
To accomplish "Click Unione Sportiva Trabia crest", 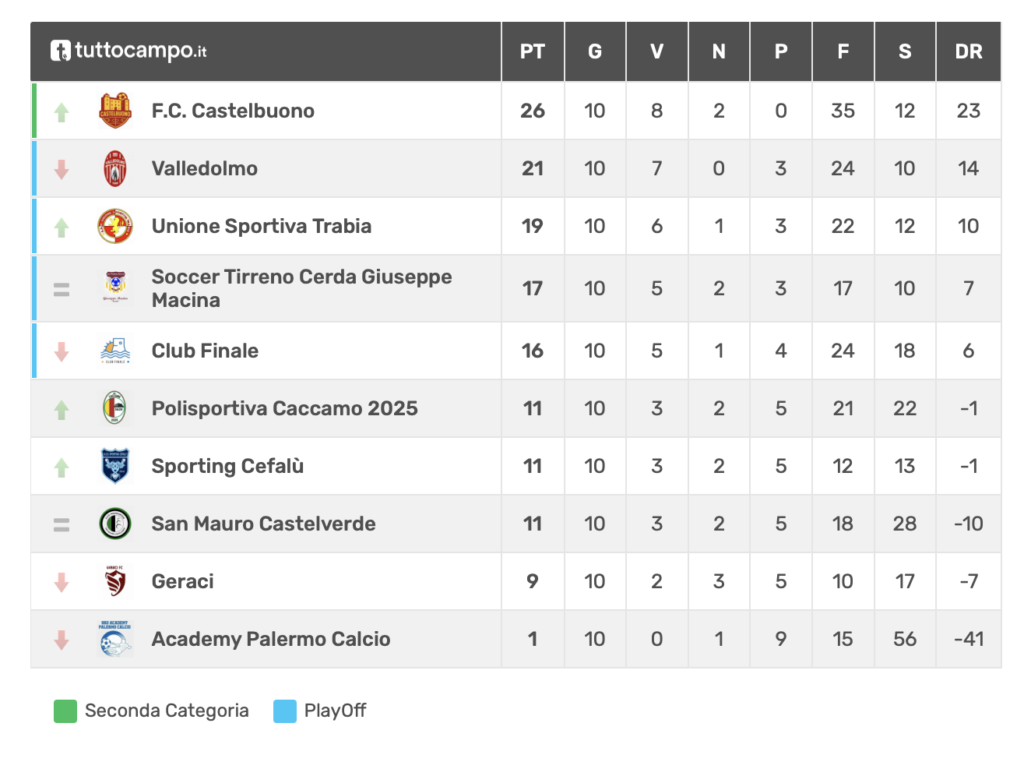I will point(115,226).
